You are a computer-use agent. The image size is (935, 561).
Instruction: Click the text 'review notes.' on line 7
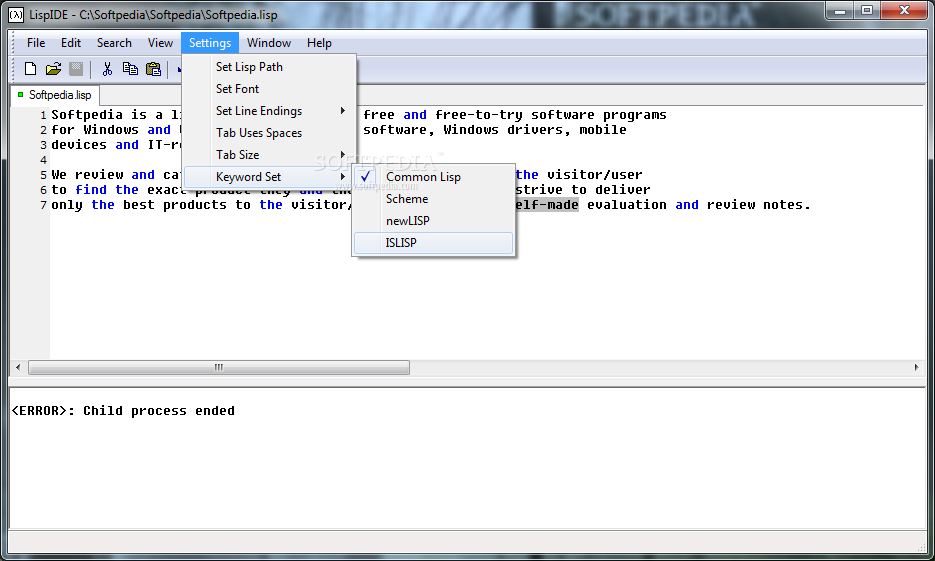point(758,205)
